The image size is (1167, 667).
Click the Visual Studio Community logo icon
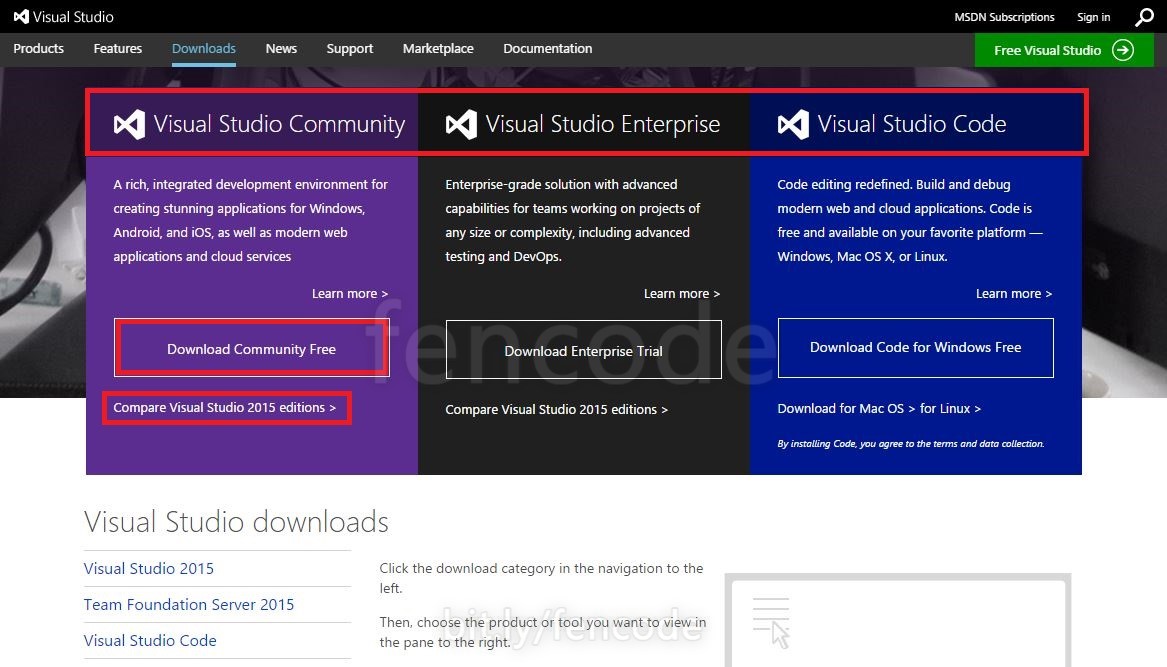tap(130, 124)
